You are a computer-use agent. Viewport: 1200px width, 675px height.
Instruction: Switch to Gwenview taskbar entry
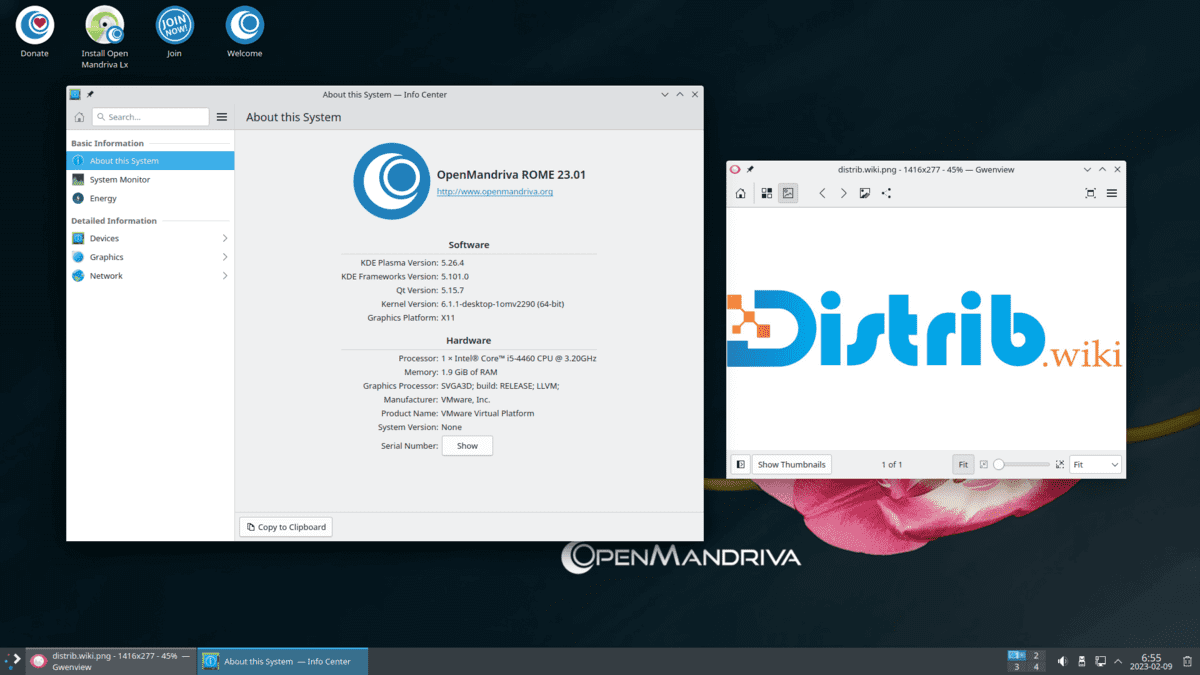coord(110,661)
